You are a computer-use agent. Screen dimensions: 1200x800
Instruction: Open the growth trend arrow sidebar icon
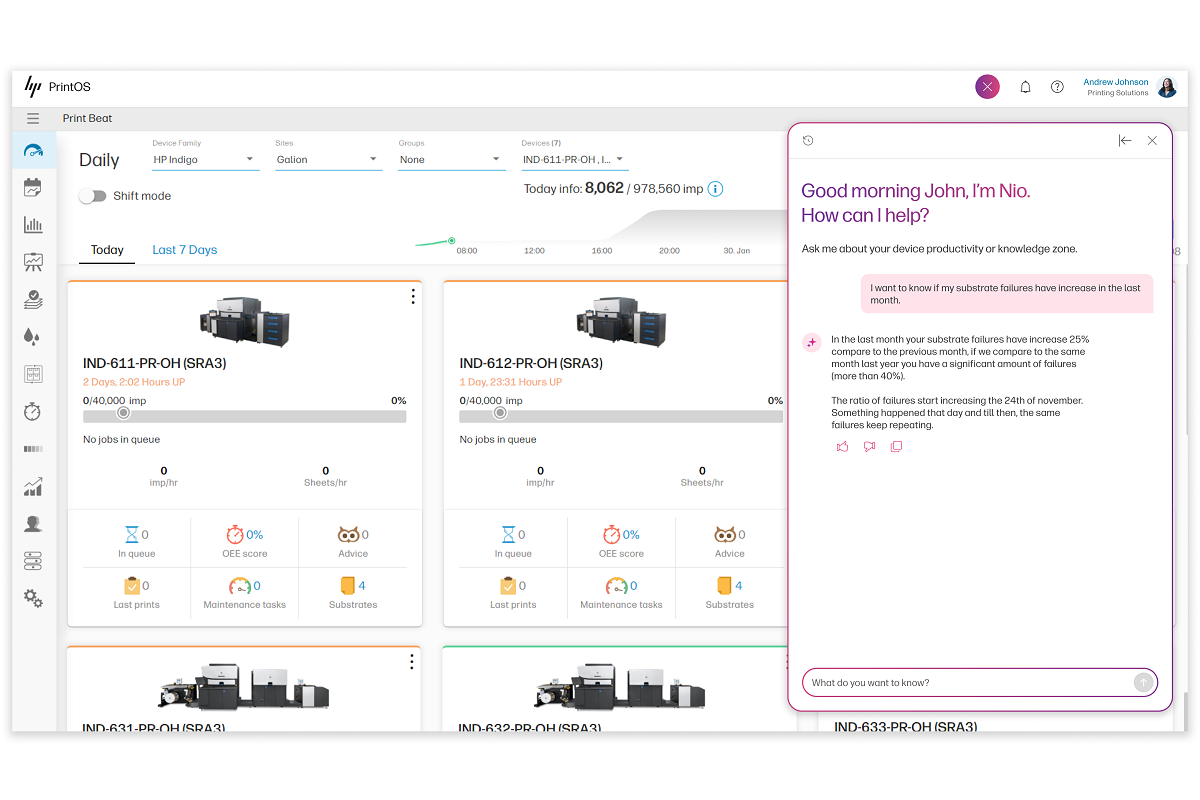point(33,487)
